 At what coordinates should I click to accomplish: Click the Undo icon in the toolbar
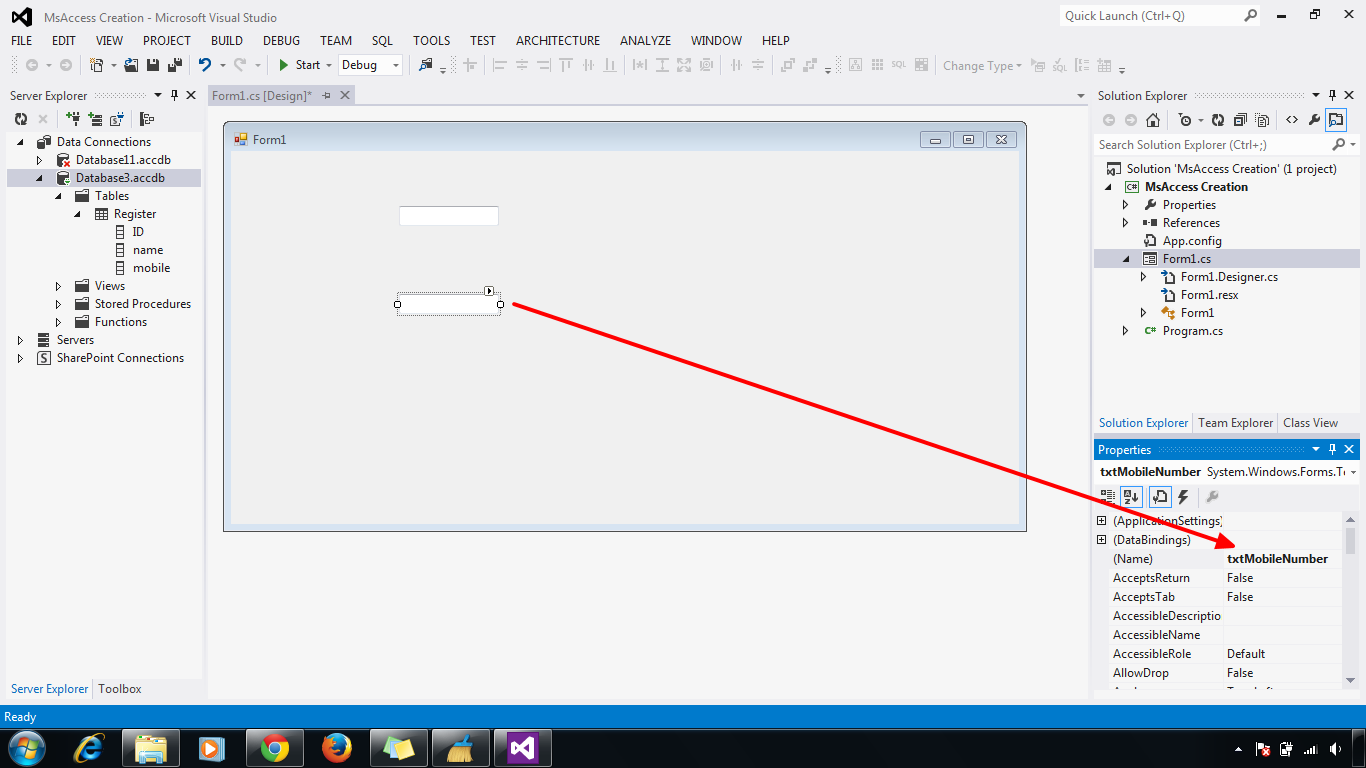point(207,64)
